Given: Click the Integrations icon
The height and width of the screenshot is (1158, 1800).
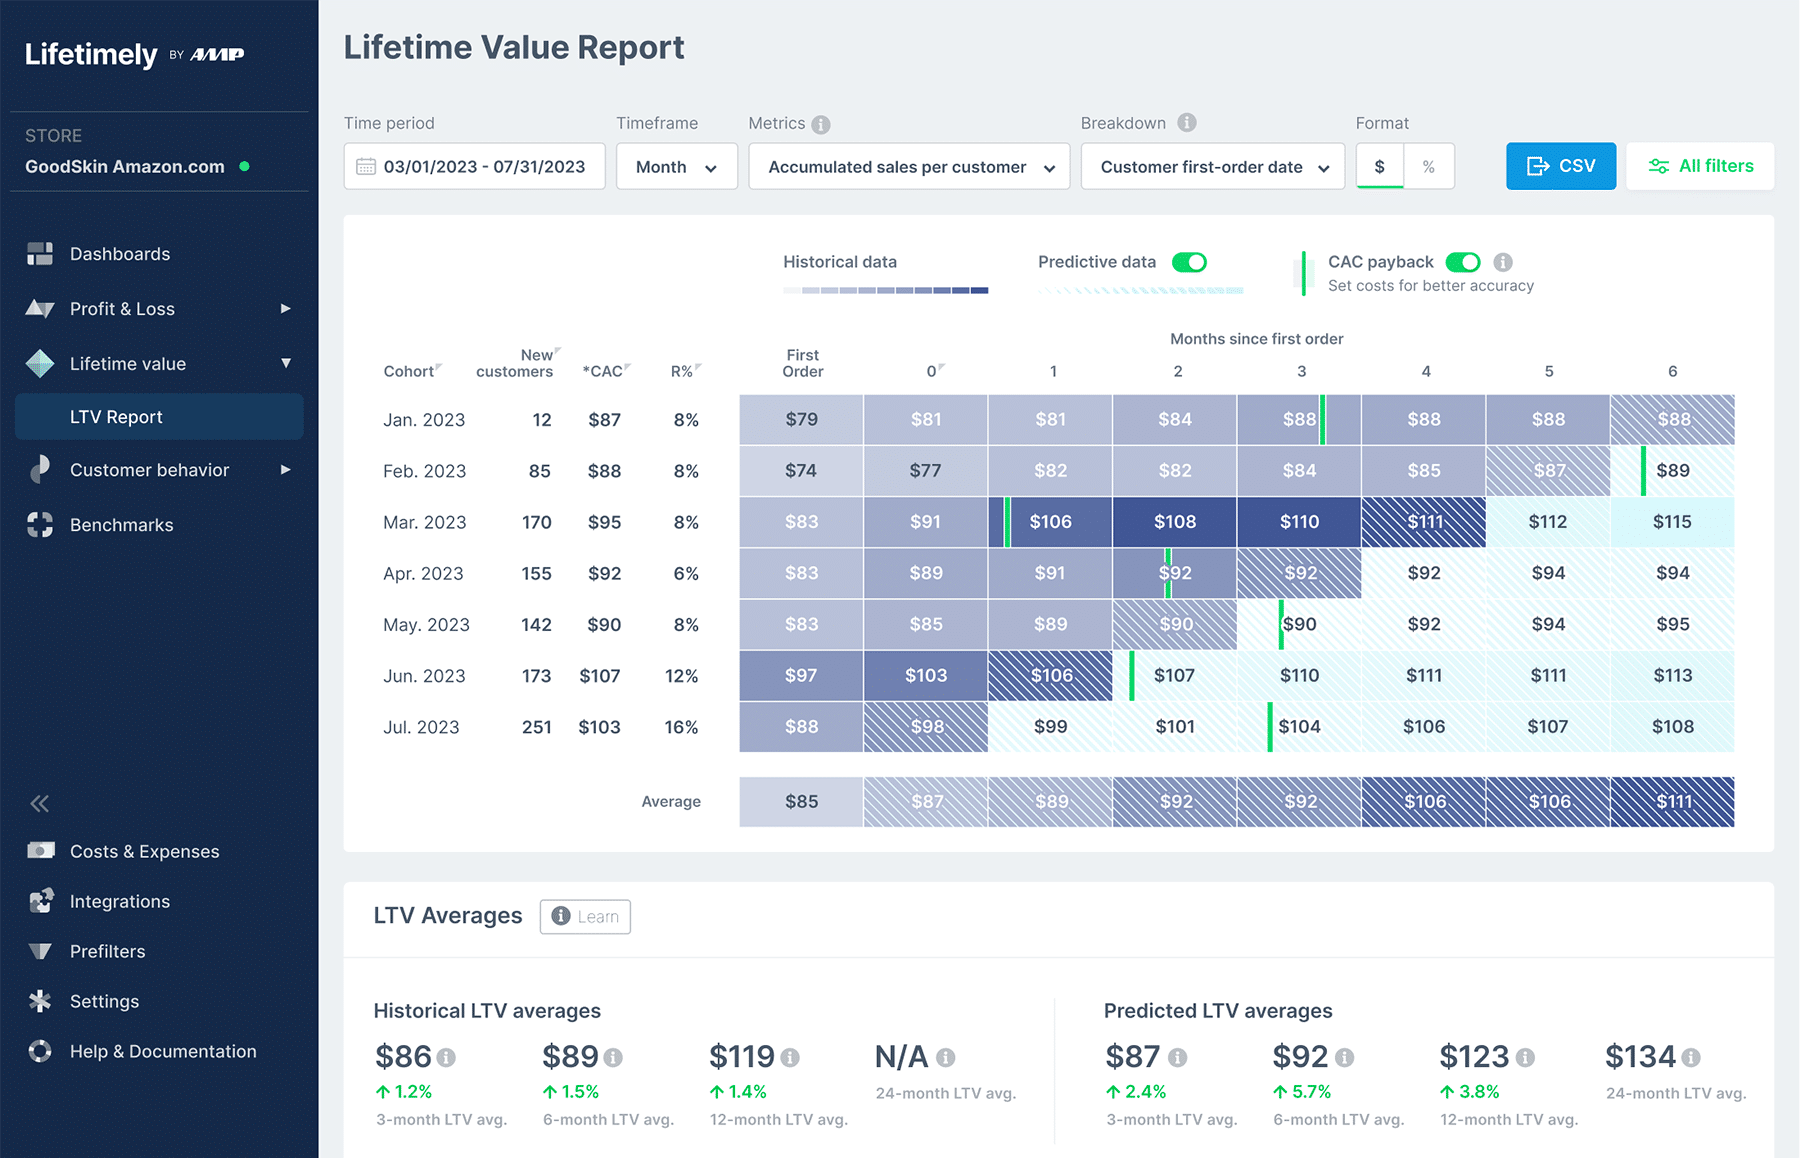Looking at the screenshot, I should pyautogui.click(x=40, y=901).
